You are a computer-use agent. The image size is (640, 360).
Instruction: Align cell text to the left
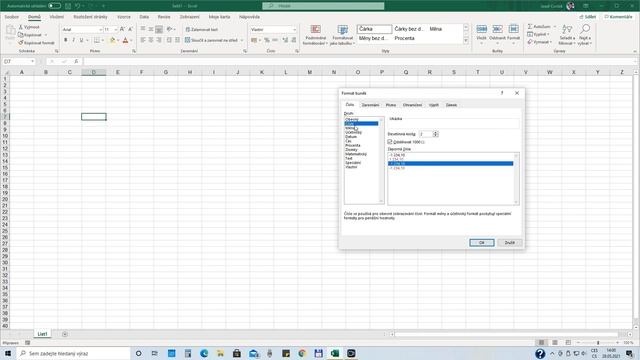point(143,40)
